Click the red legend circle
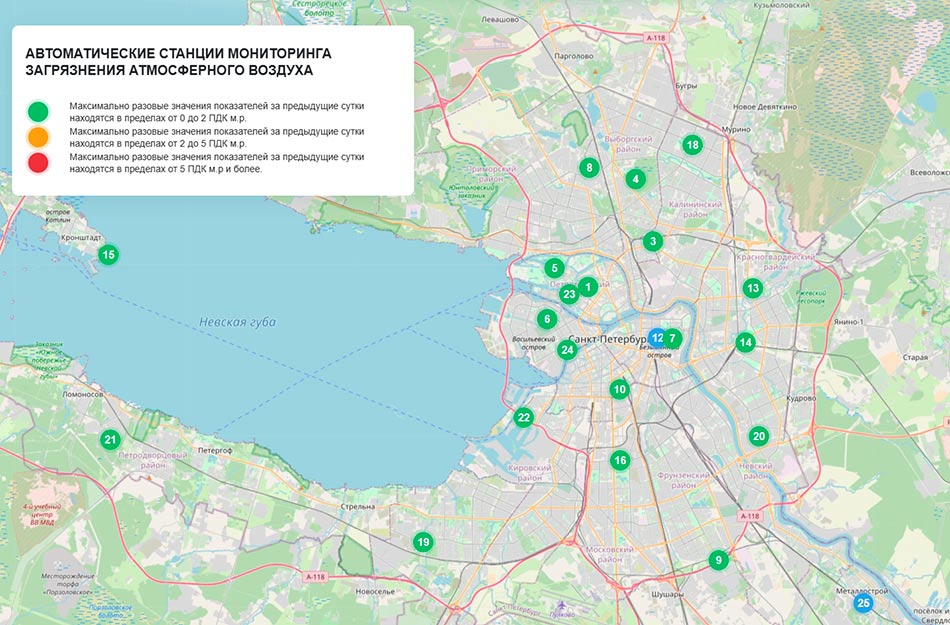Image resolution: width=950 pixels, height=625 pixels. 38,163
